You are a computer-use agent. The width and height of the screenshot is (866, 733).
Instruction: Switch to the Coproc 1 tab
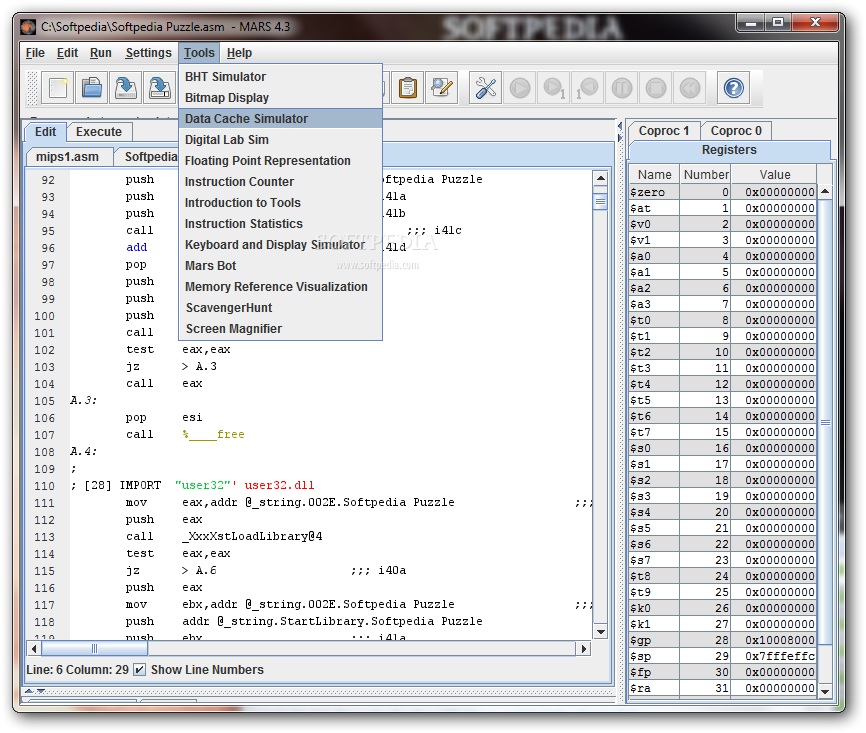pos(664,131)
